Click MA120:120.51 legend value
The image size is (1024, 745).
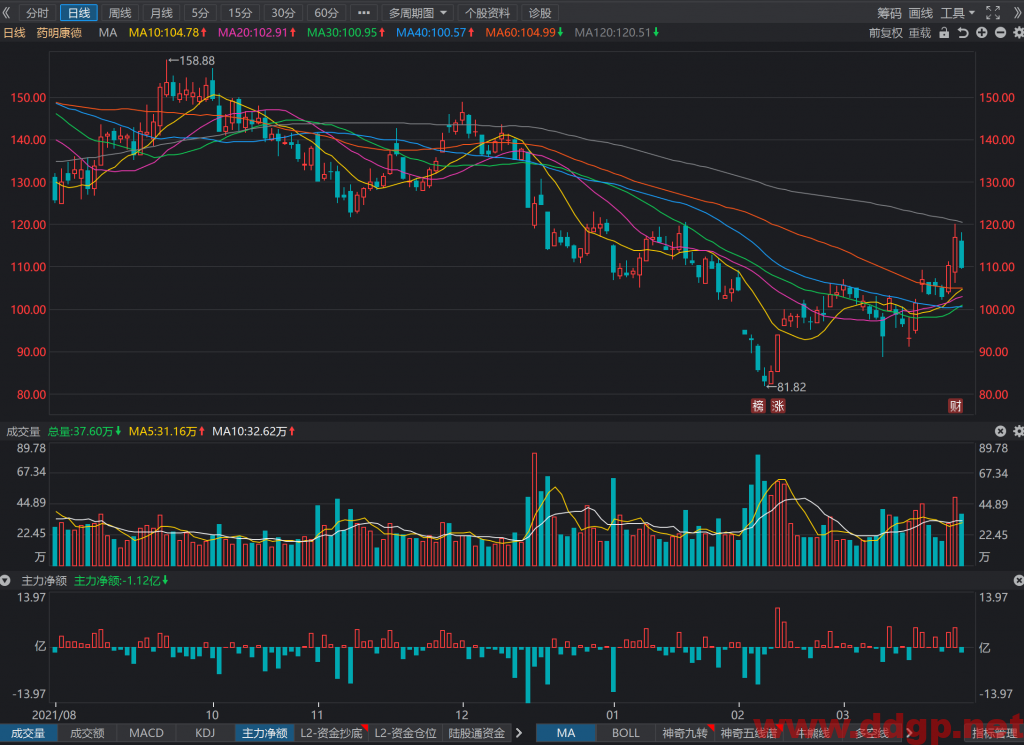[616, 33]
